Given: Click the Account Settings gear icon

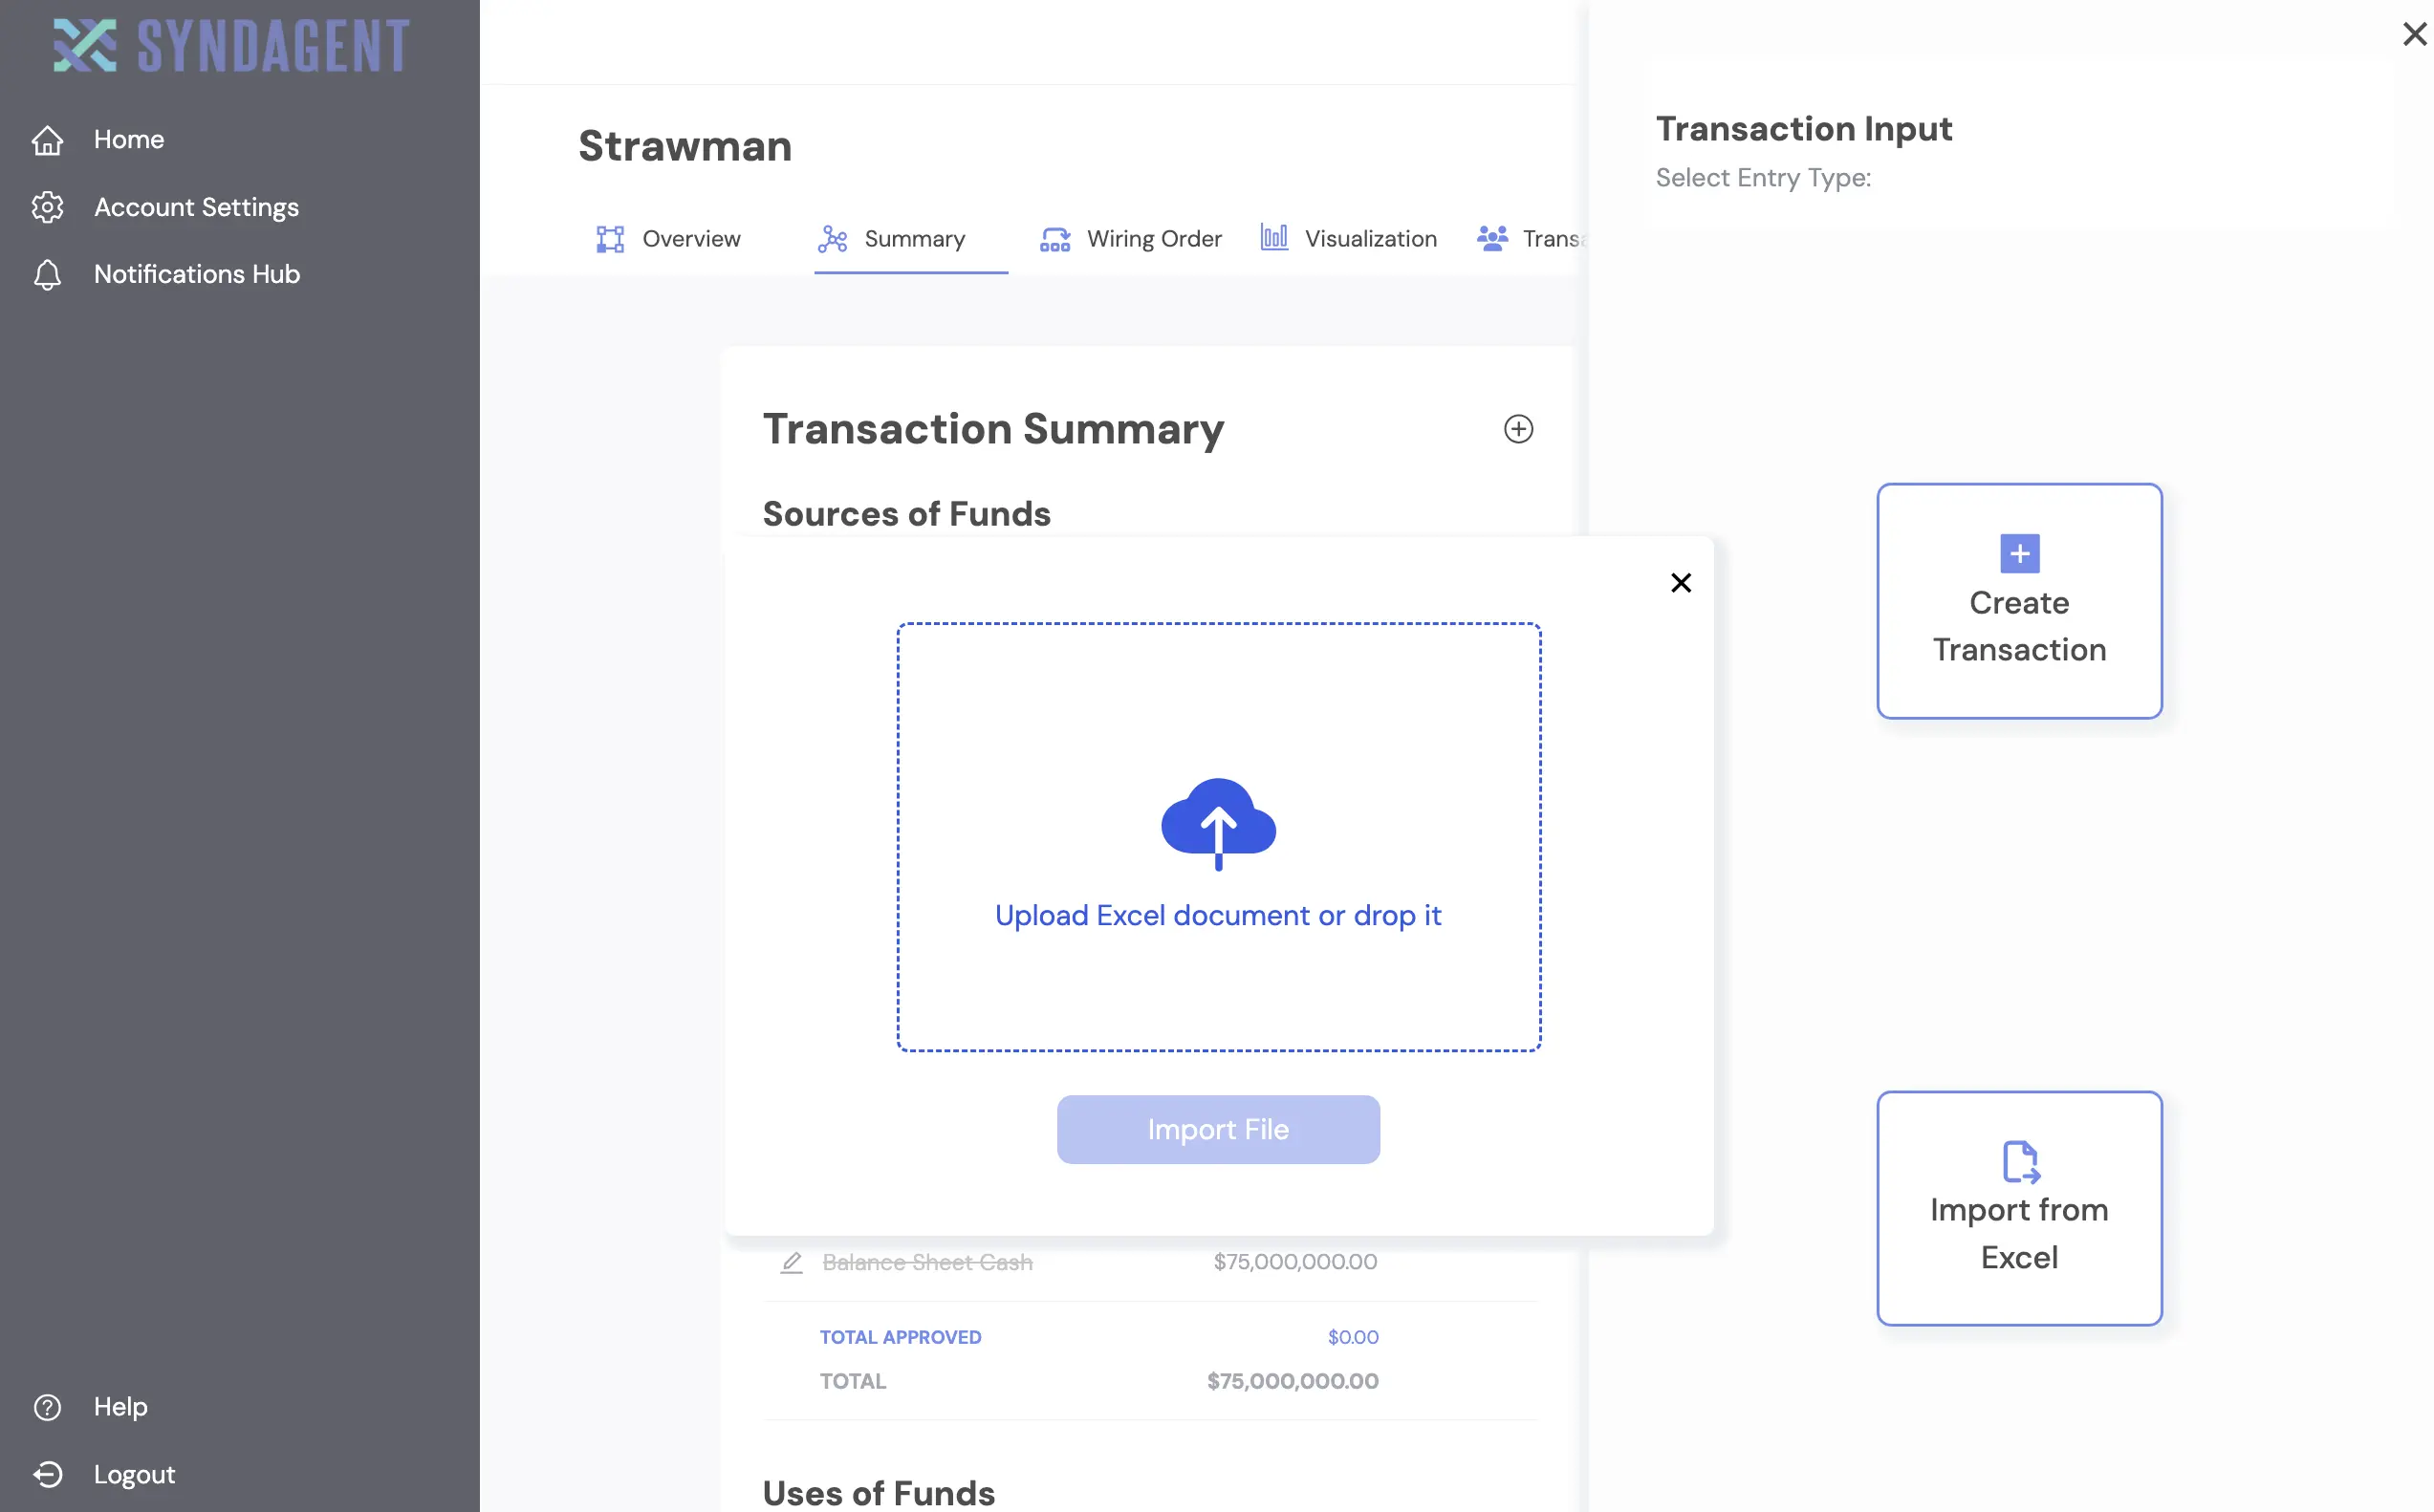Looking at the screenshot, I should pyautogui.click(x=47, y=207).
